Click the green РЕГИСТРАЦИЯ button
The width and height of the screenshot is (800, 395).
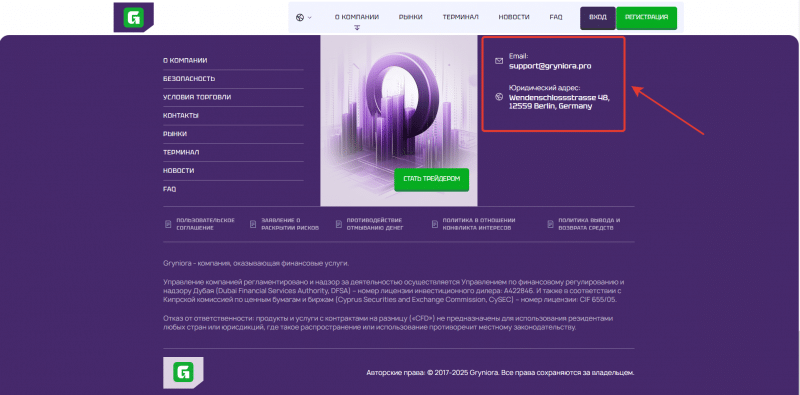[646, 17]
